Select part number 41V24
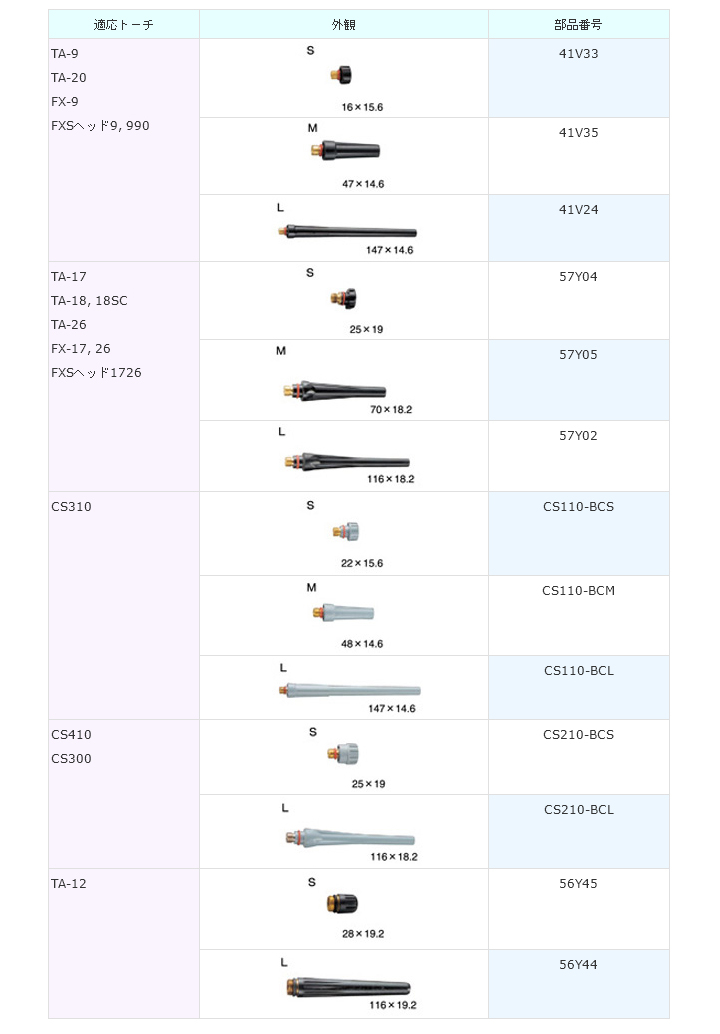The height and width of the screenshot is (1034, 720). coord(578,210)
